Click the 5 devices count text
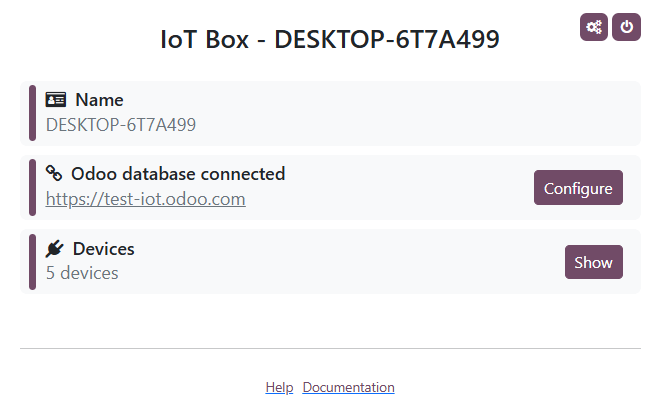Image resolution: width=658 pixels, height=418 pixels. (82, 273)
